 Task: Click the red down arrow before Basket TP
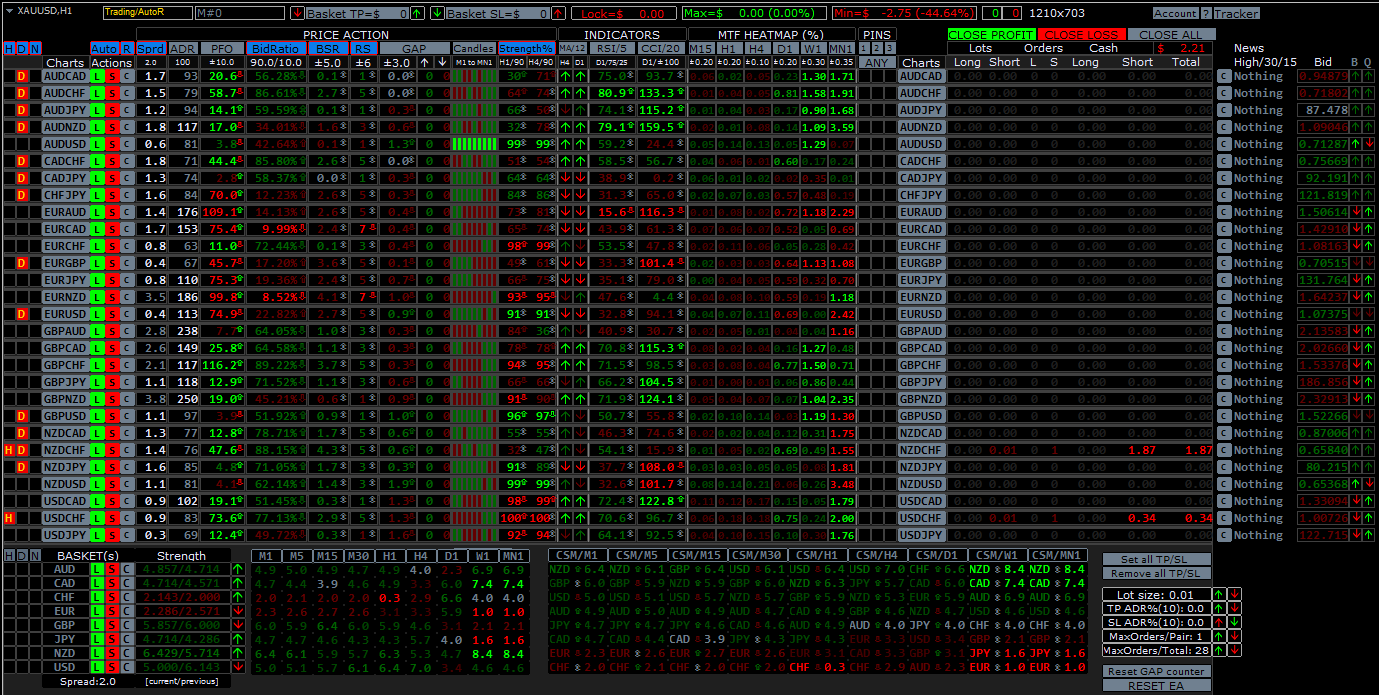[x=297, y=14]
